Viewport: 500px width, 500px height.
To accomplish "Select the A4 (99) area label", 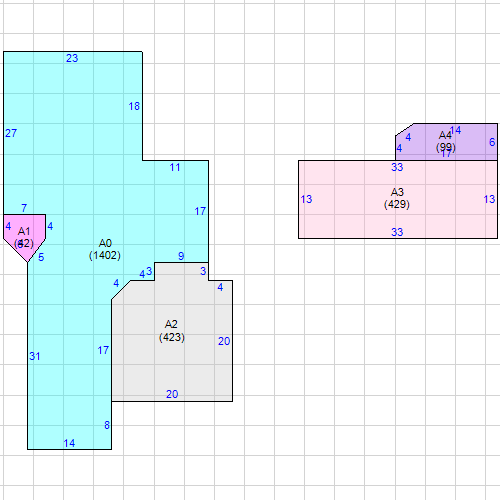I will click(x=446, y=141).
